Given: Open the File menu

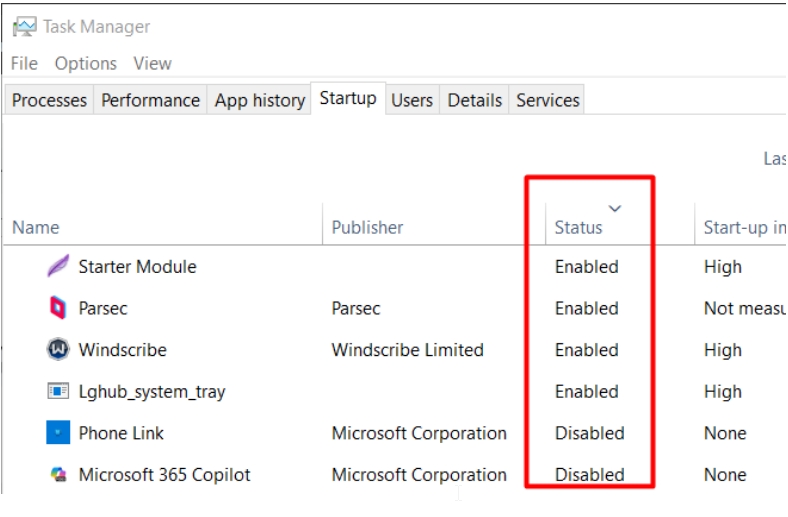Looking at the screenshot, I should 24,63.
